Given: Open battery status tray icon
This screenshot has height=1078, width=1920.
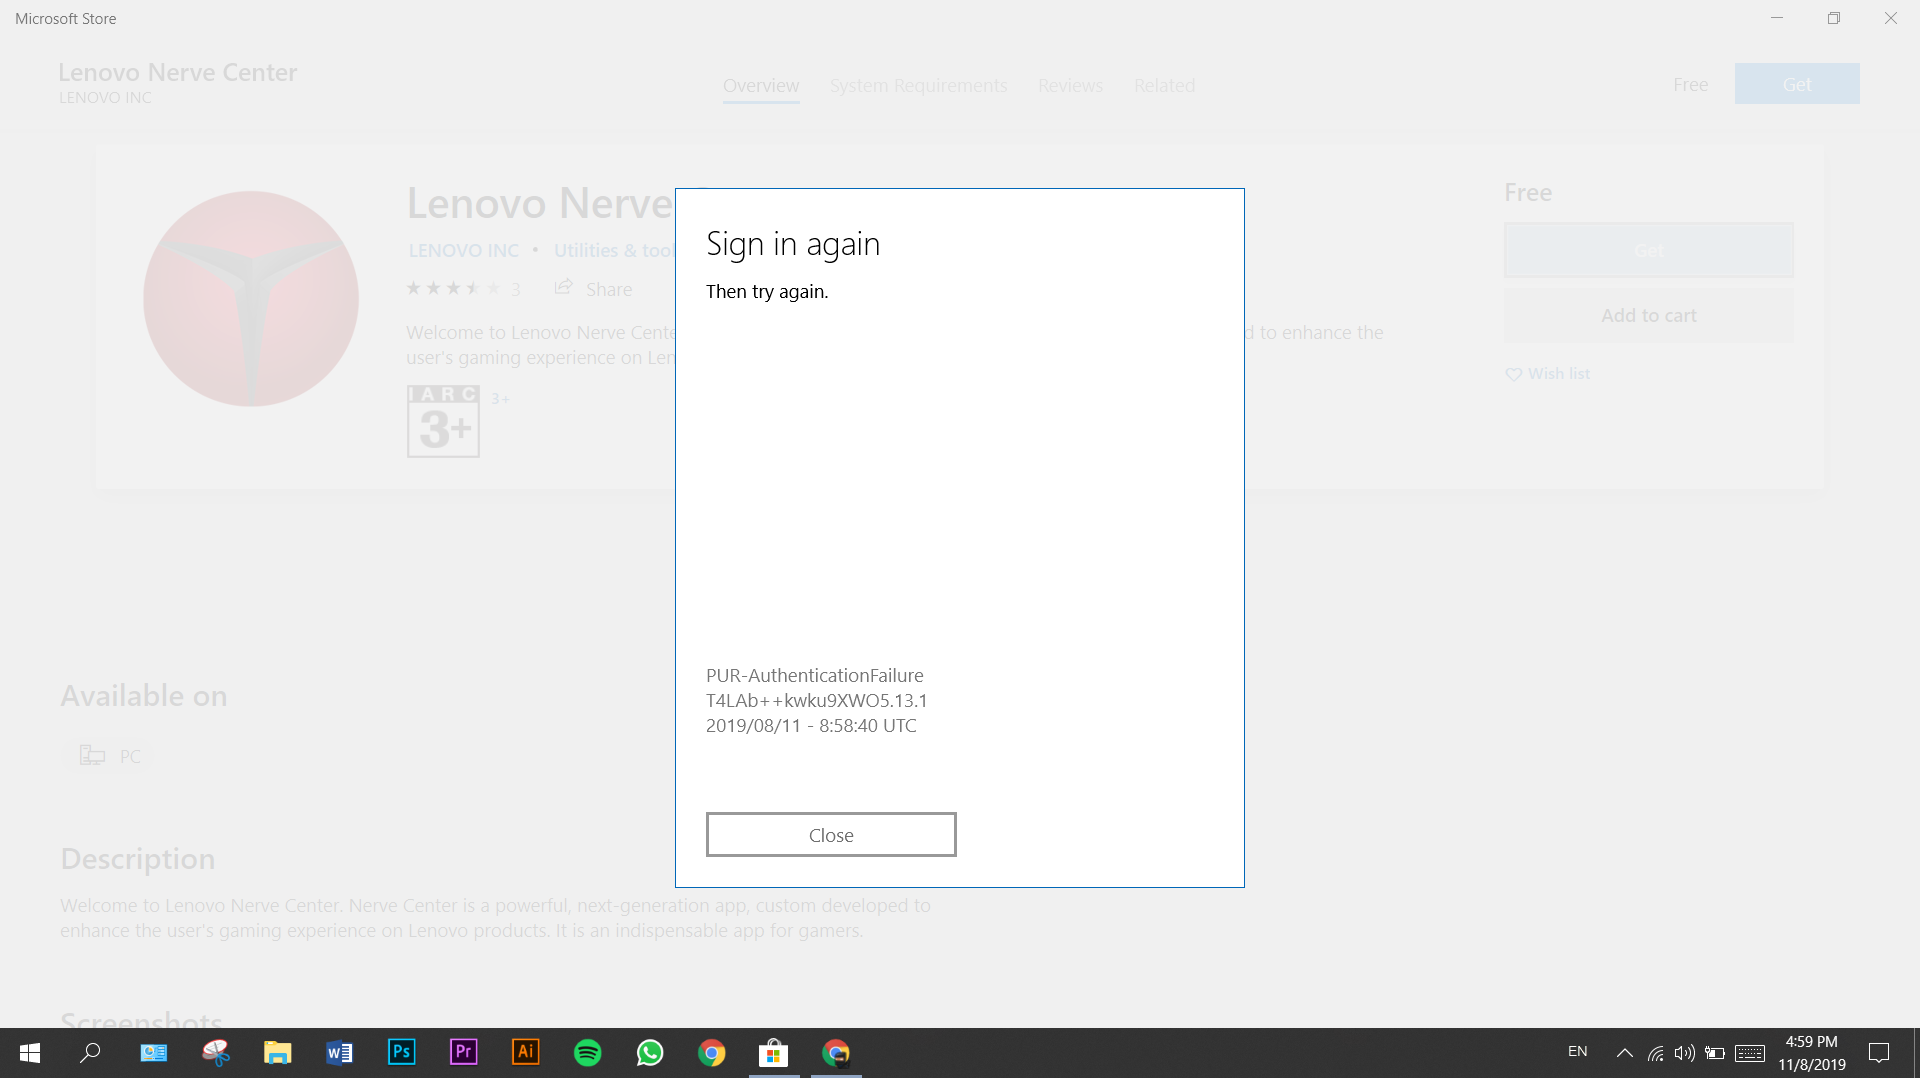Looking at the screenshot, I should pyautogui.click(x=1715, y=1053).
